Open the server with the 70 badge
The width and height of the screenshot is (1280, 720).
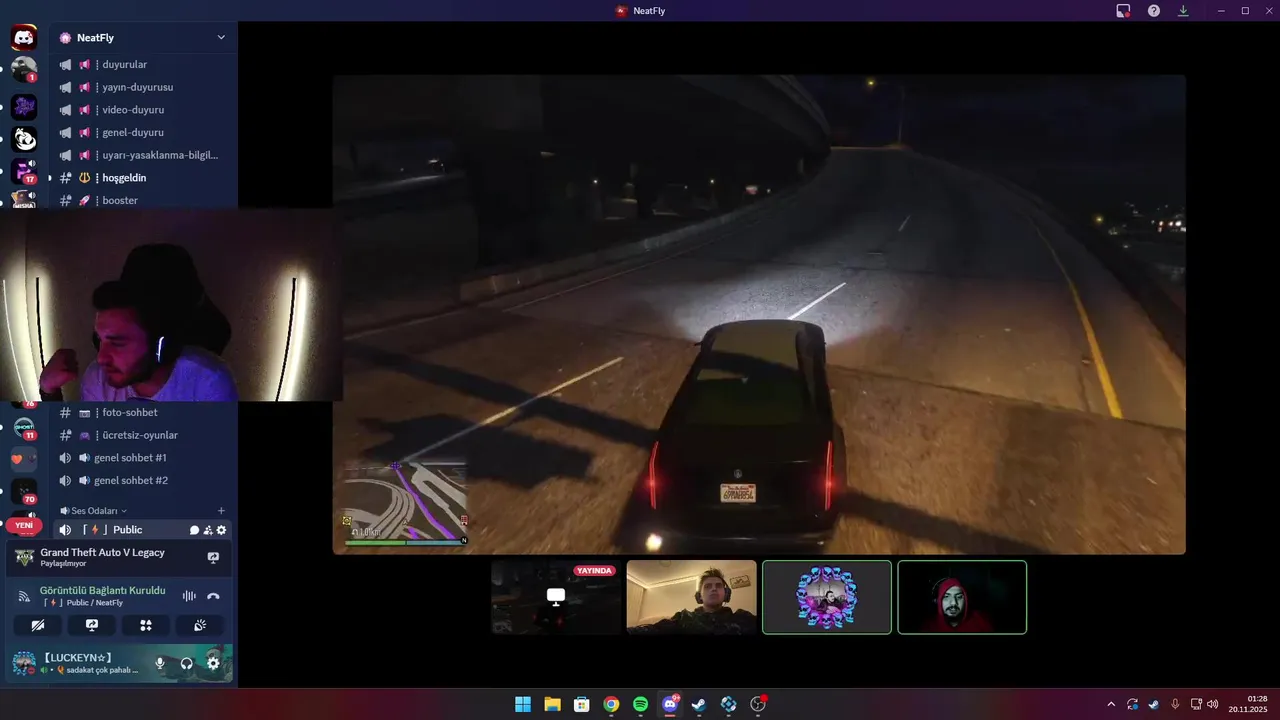(x=24, y=491)
